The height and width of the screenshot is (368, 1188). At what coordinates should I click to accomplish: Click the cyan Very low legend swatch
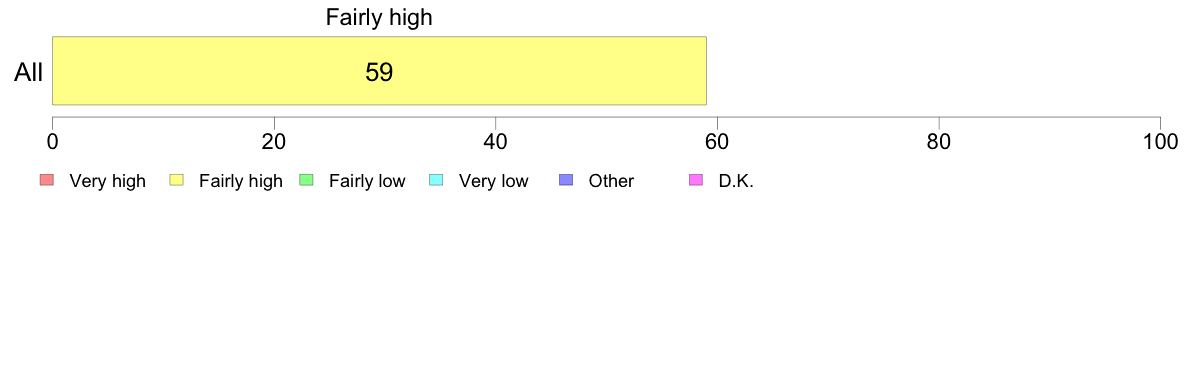point(436,180)
